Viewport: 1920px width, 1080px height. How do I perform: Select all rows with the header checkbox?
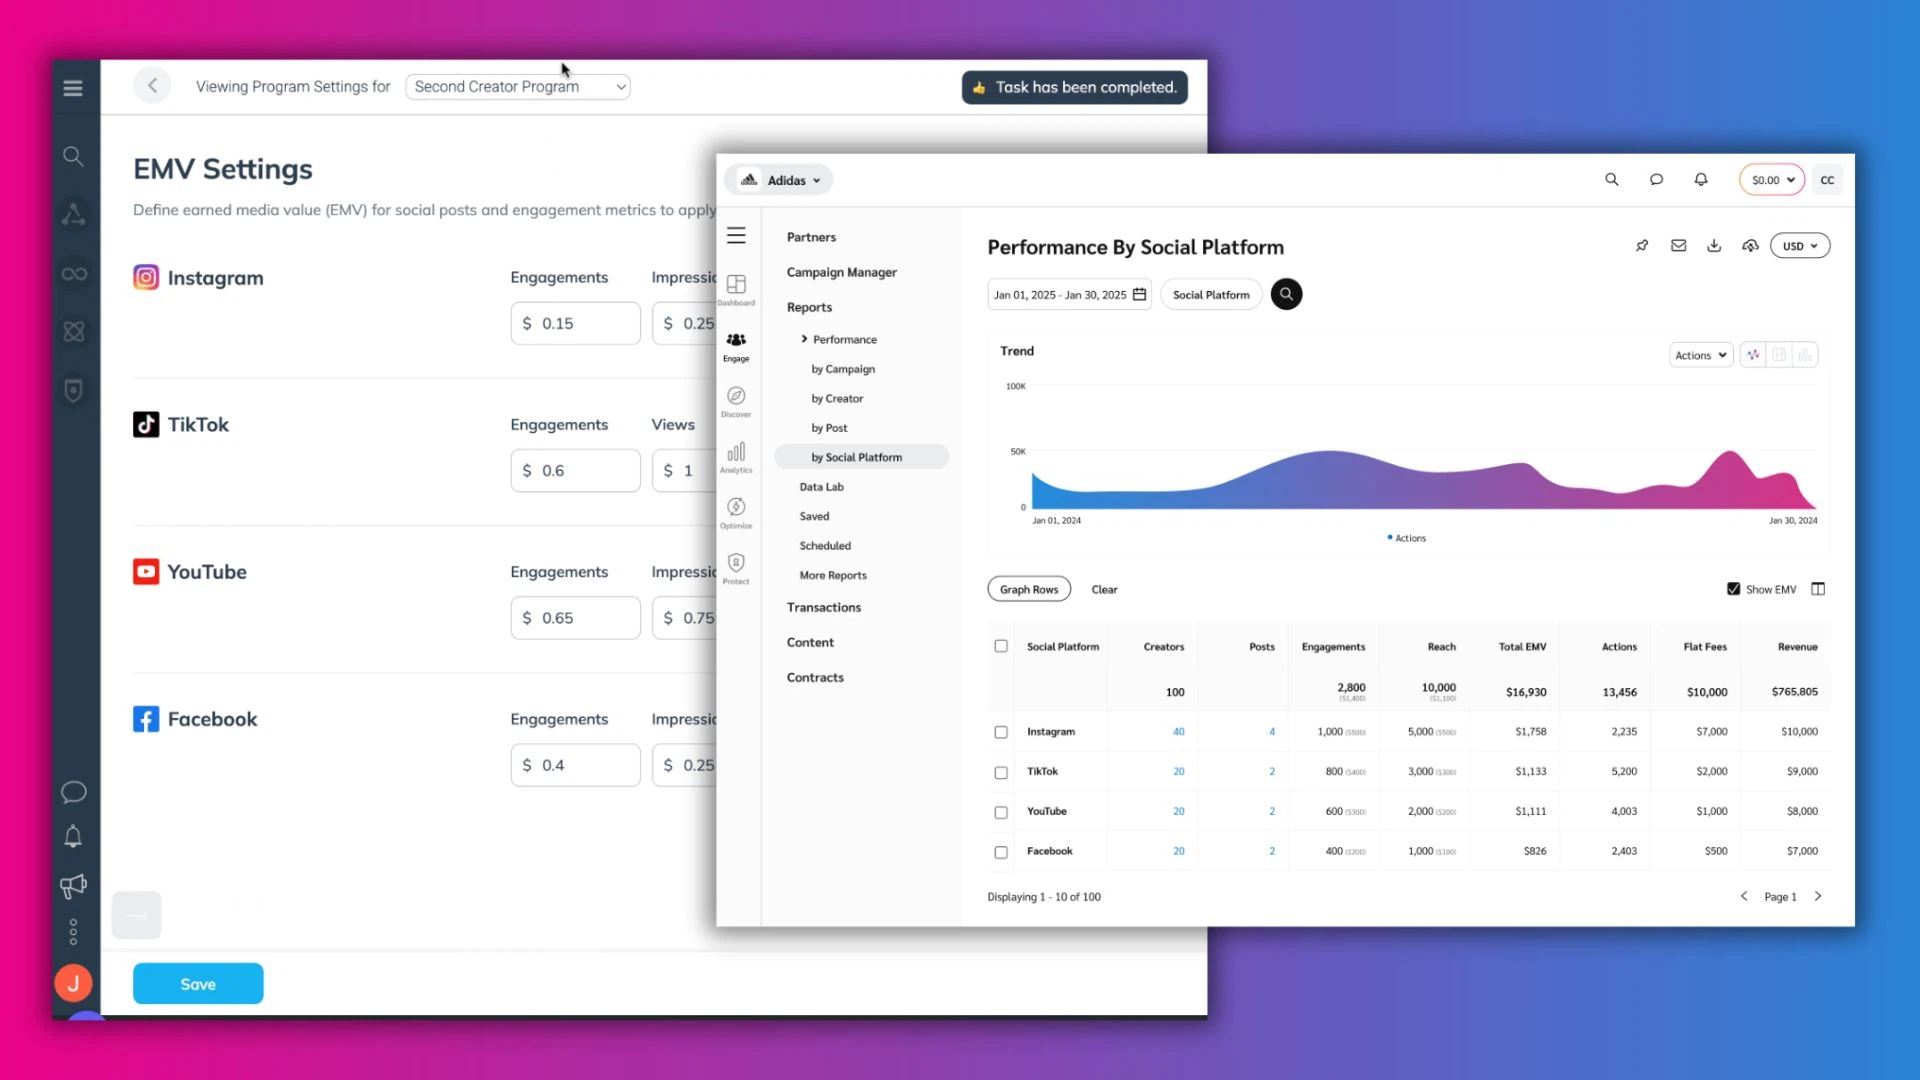1000,646
